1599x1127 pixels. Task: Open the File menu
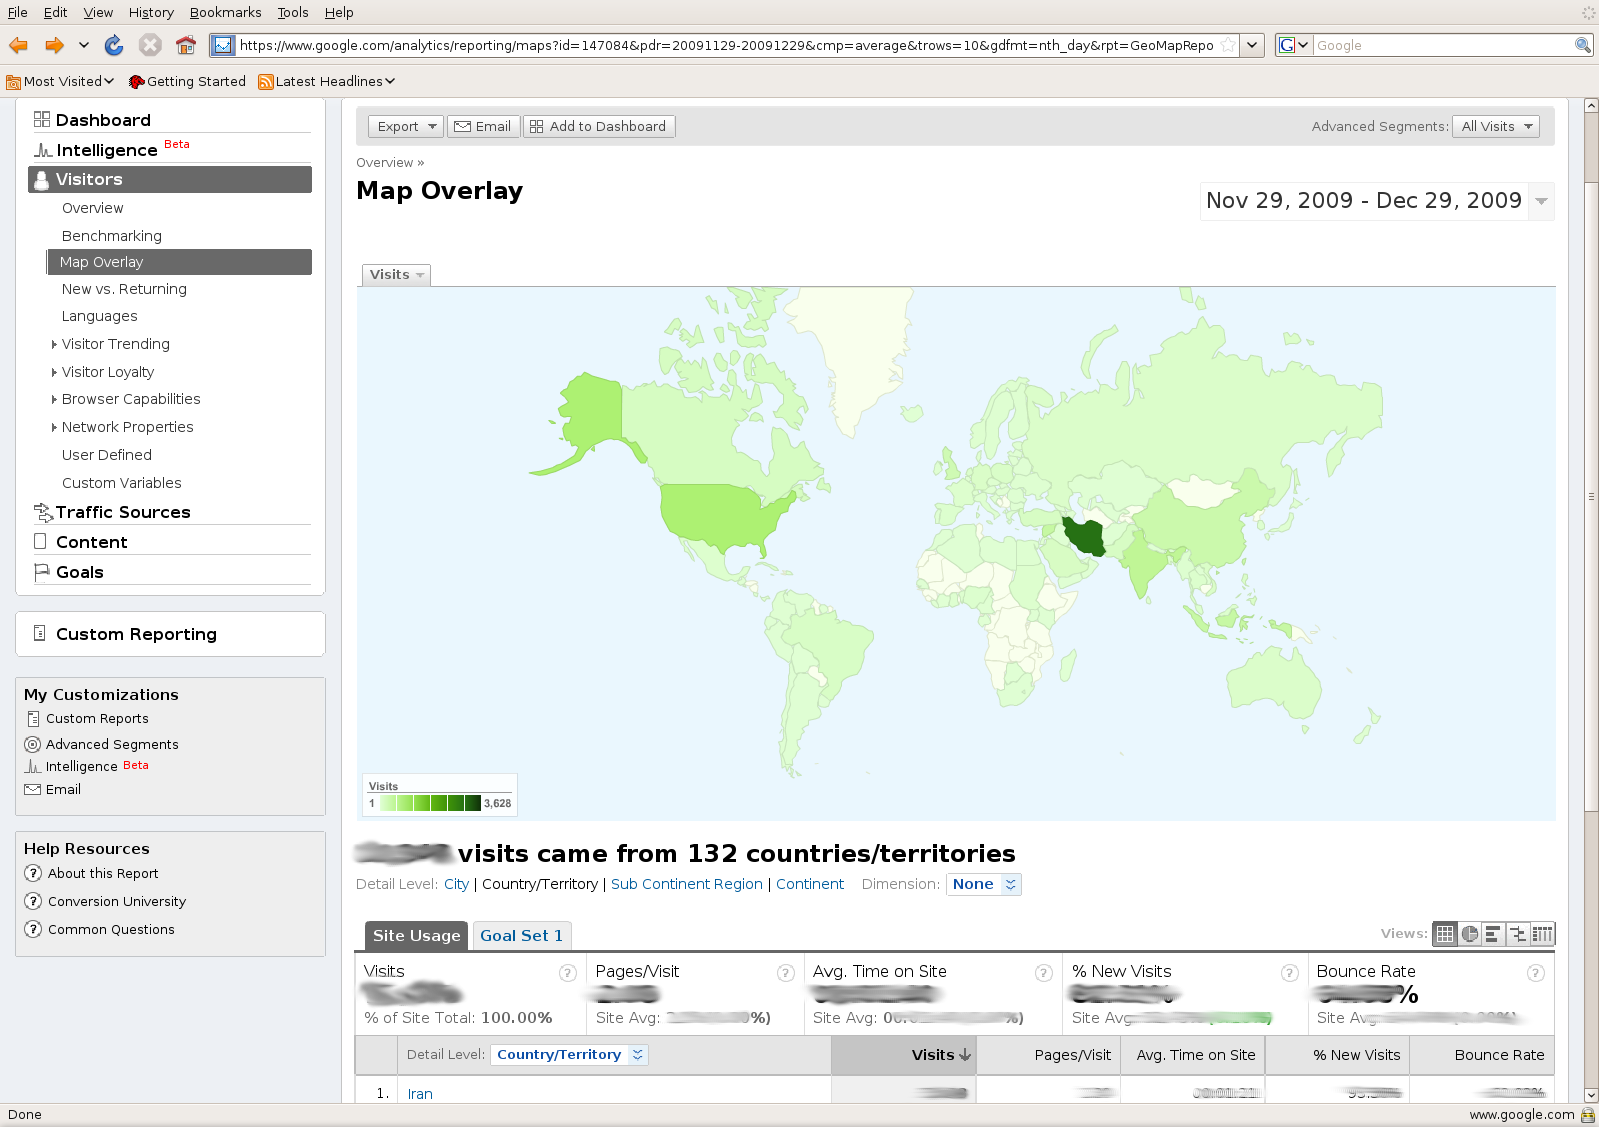(18, 12)
